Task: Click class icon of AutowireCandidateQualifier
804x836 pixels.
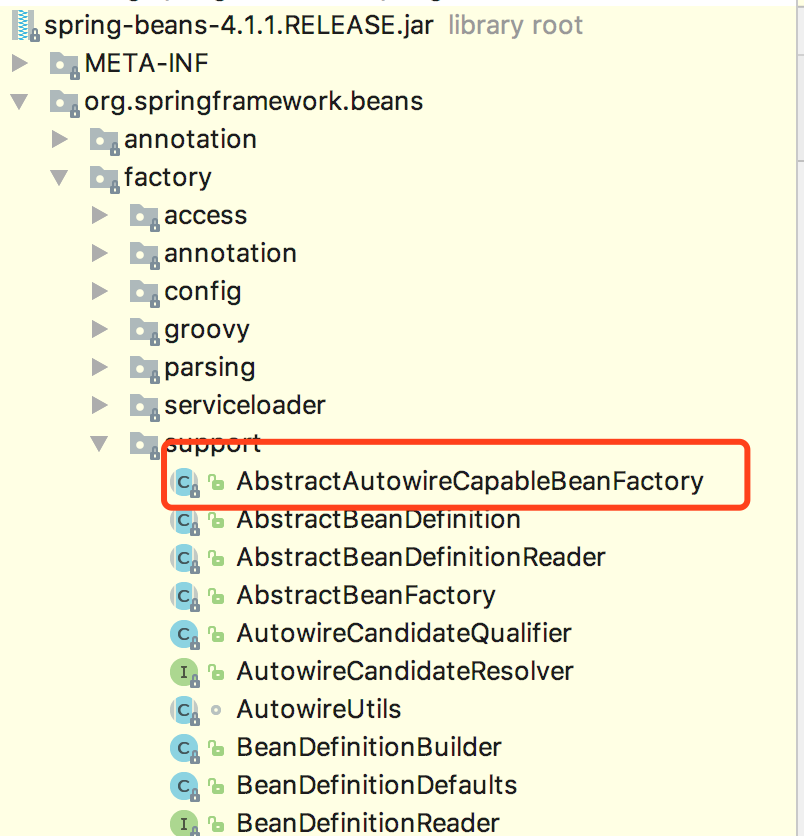Action: tap(184, 634)
